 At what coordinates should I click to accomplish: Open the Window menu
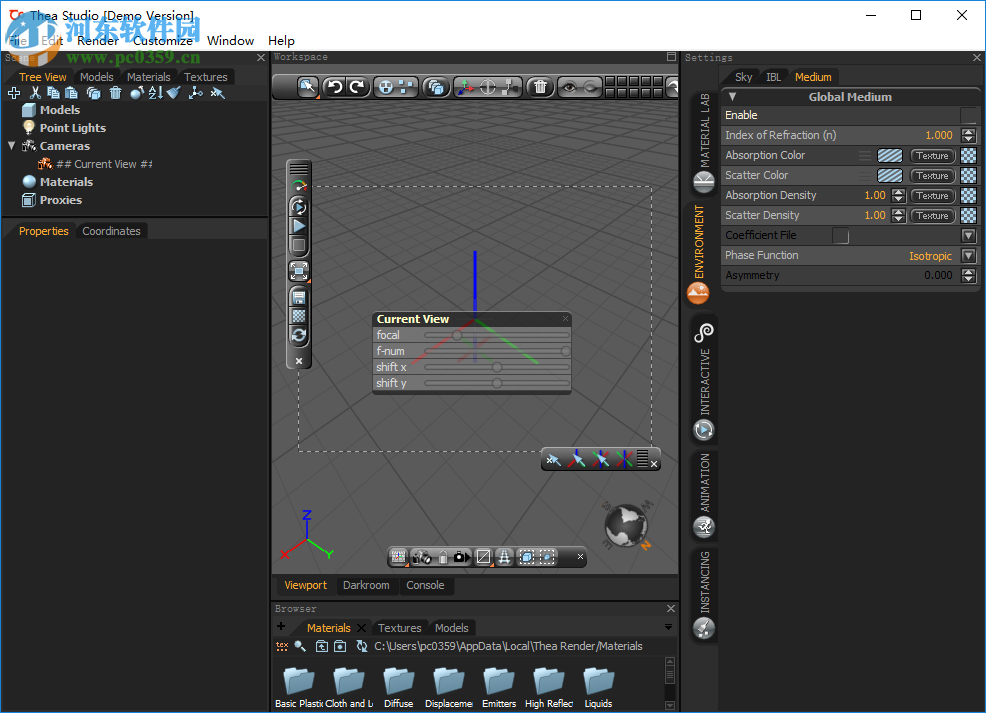(x=230, y=41)
